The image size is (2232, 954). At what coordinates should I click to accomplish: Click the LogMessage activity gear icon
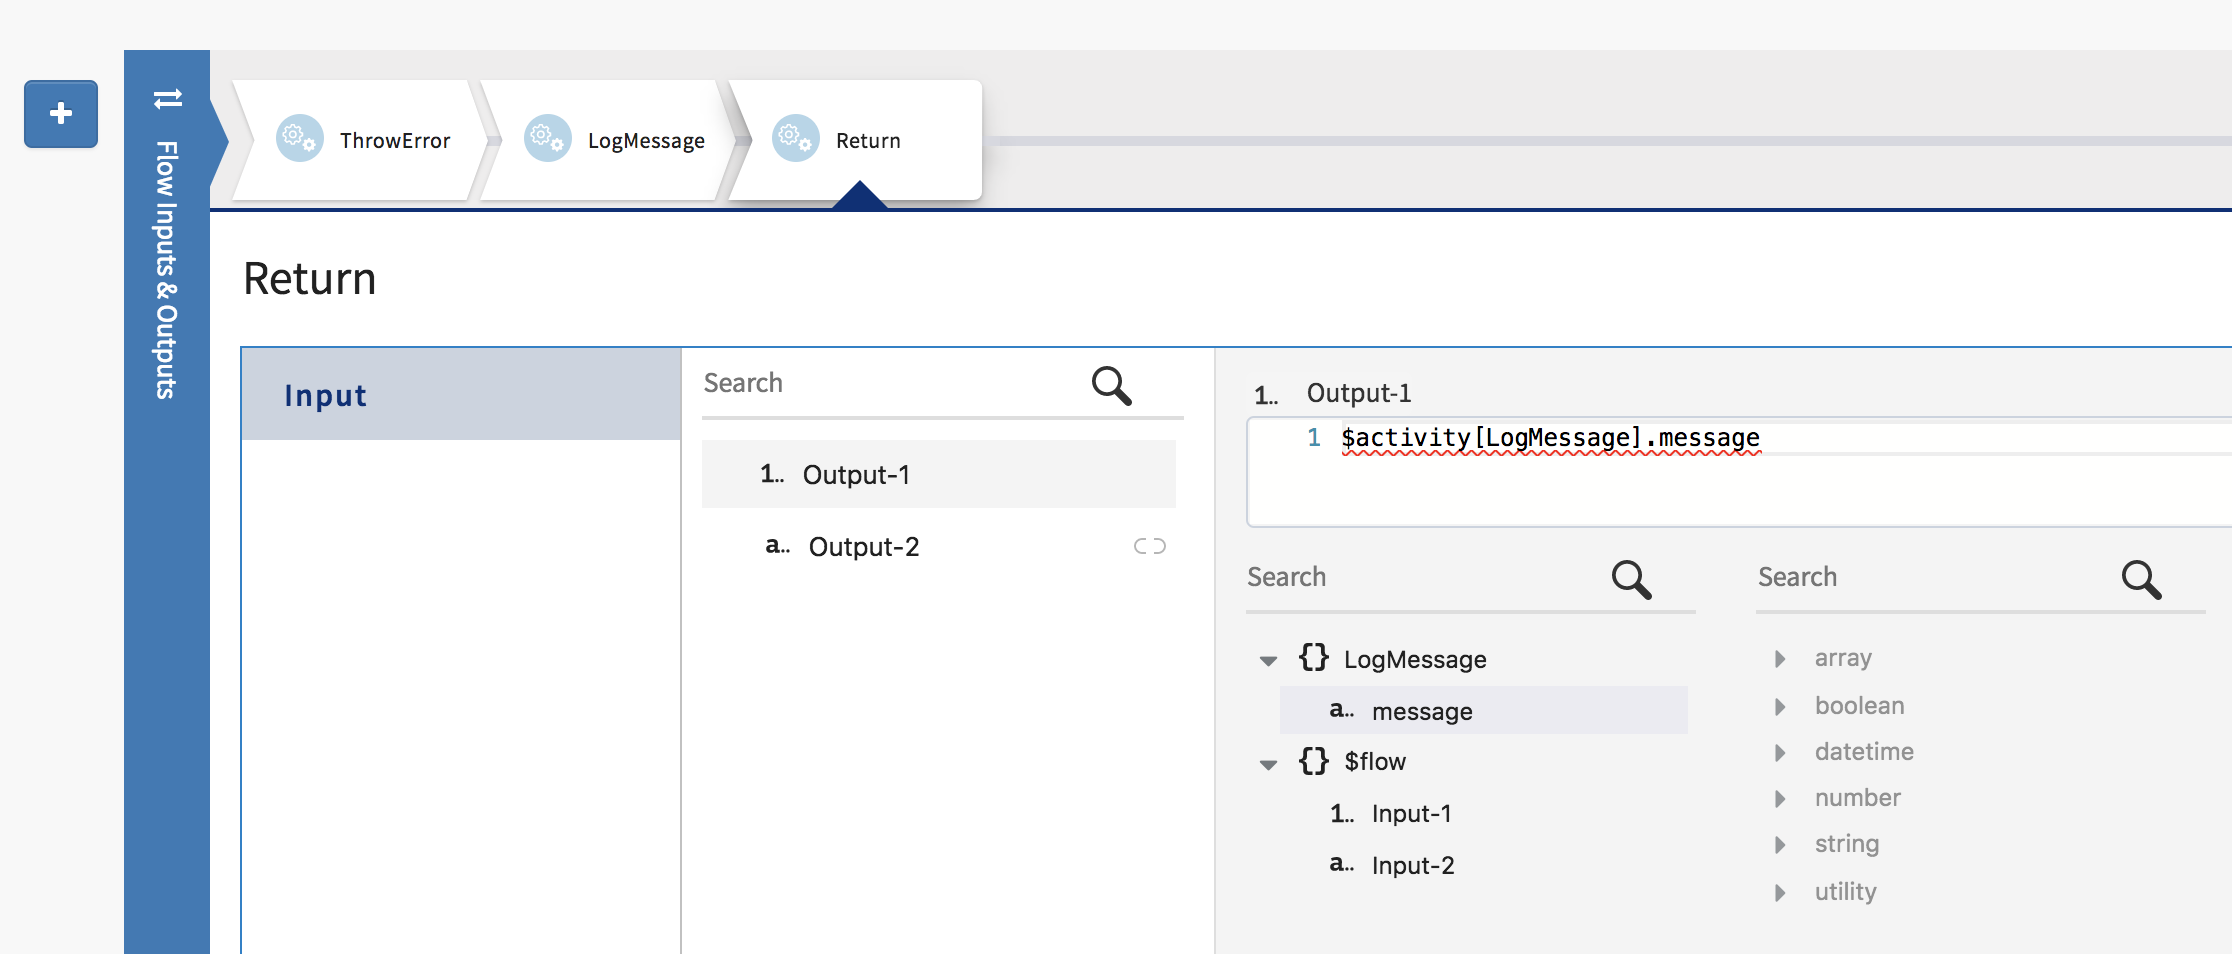(x=547, y=139)
